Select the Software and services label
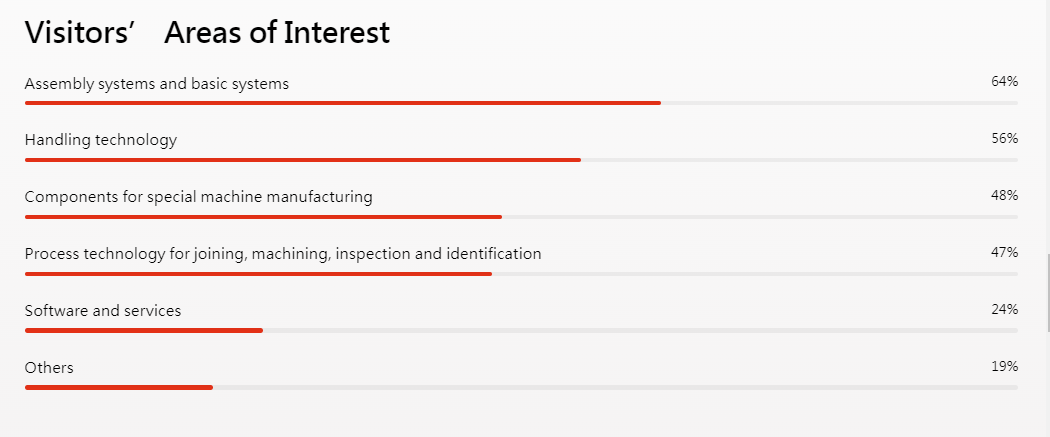Viewport: 1050px width, 437px height. pyautogui.click(x=103, y=311)
